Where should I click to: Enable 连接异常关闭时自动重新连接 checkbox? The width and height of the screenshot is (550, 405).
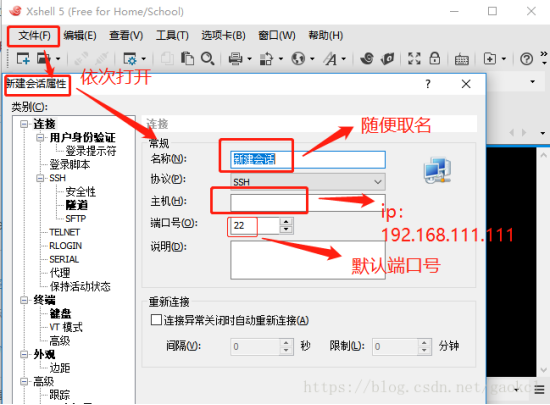[x=156, y=320]
